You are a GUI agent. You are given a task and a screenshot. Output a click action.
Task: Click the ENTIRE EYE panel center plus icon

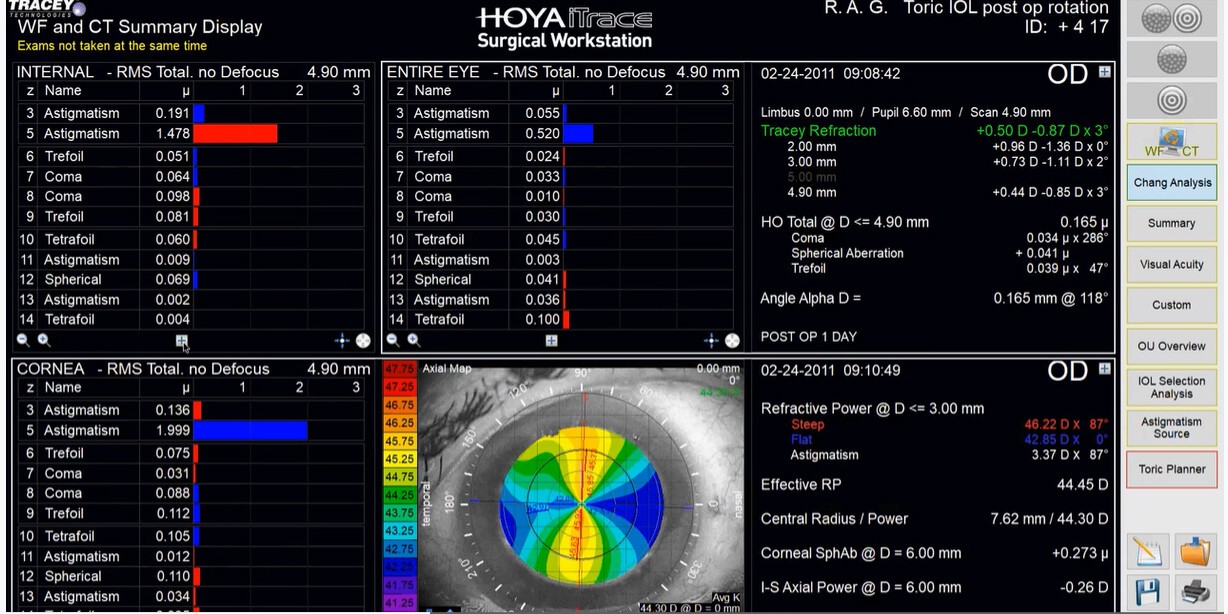point(551,341)
